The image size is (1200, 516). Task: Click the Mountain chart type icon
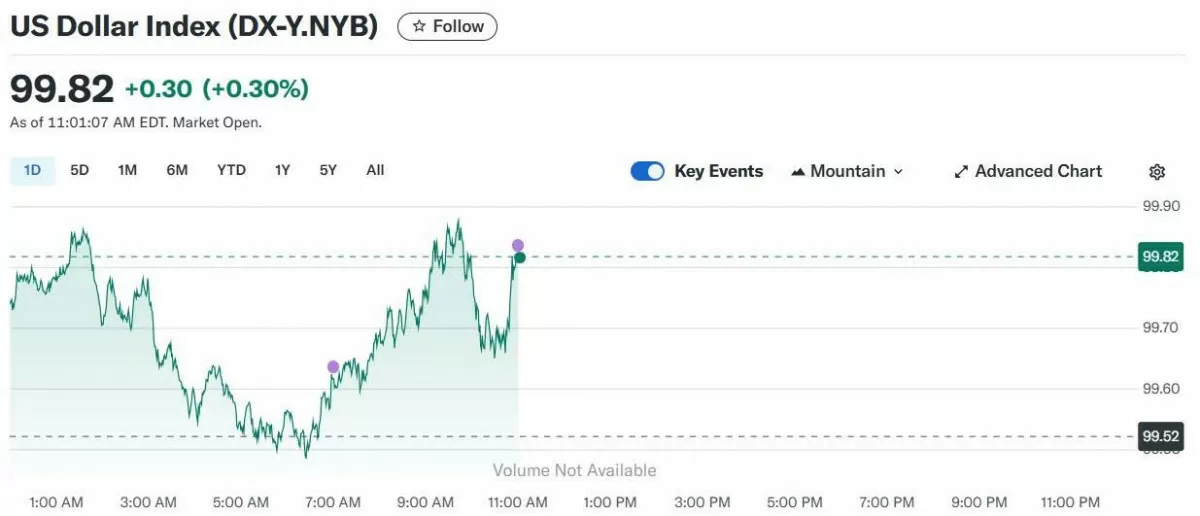(x=798, y=172)
